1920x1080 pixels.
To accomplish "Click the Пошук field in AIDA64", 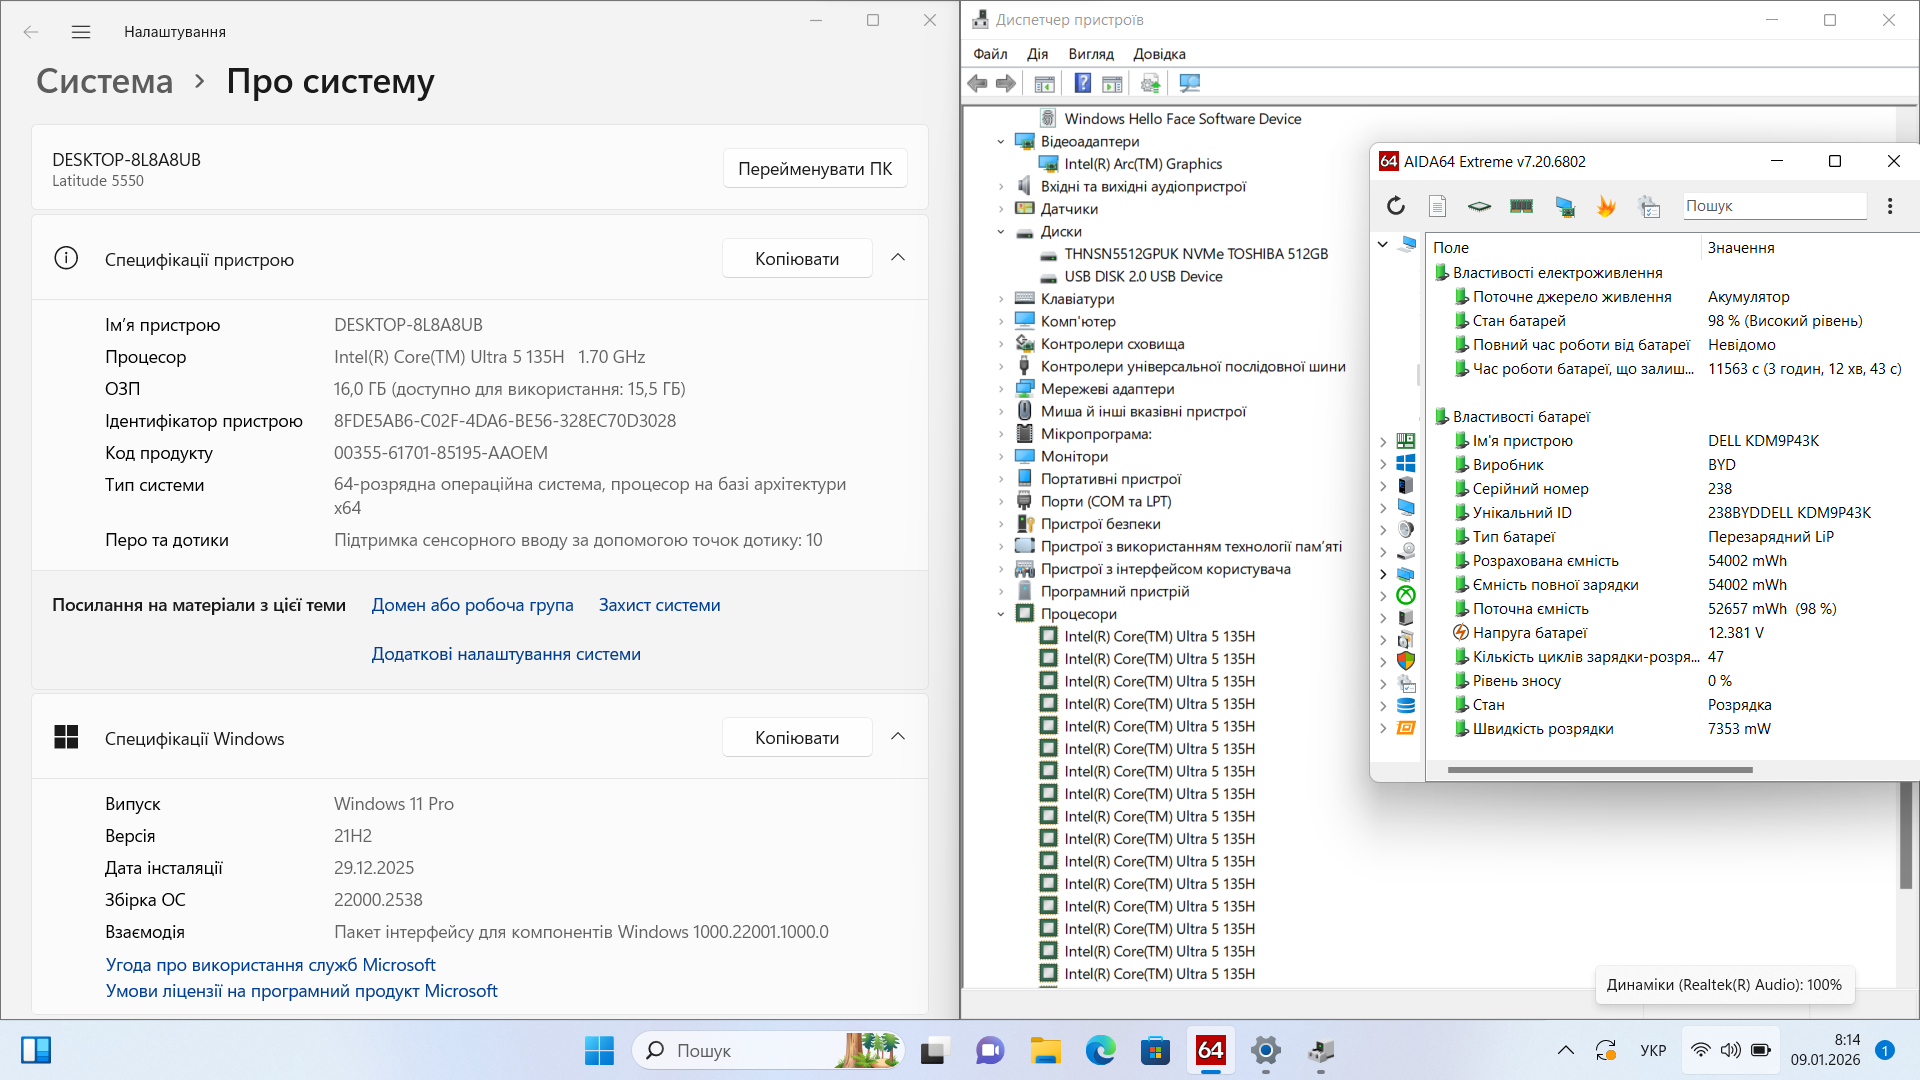I will [x=1773, y=206].
